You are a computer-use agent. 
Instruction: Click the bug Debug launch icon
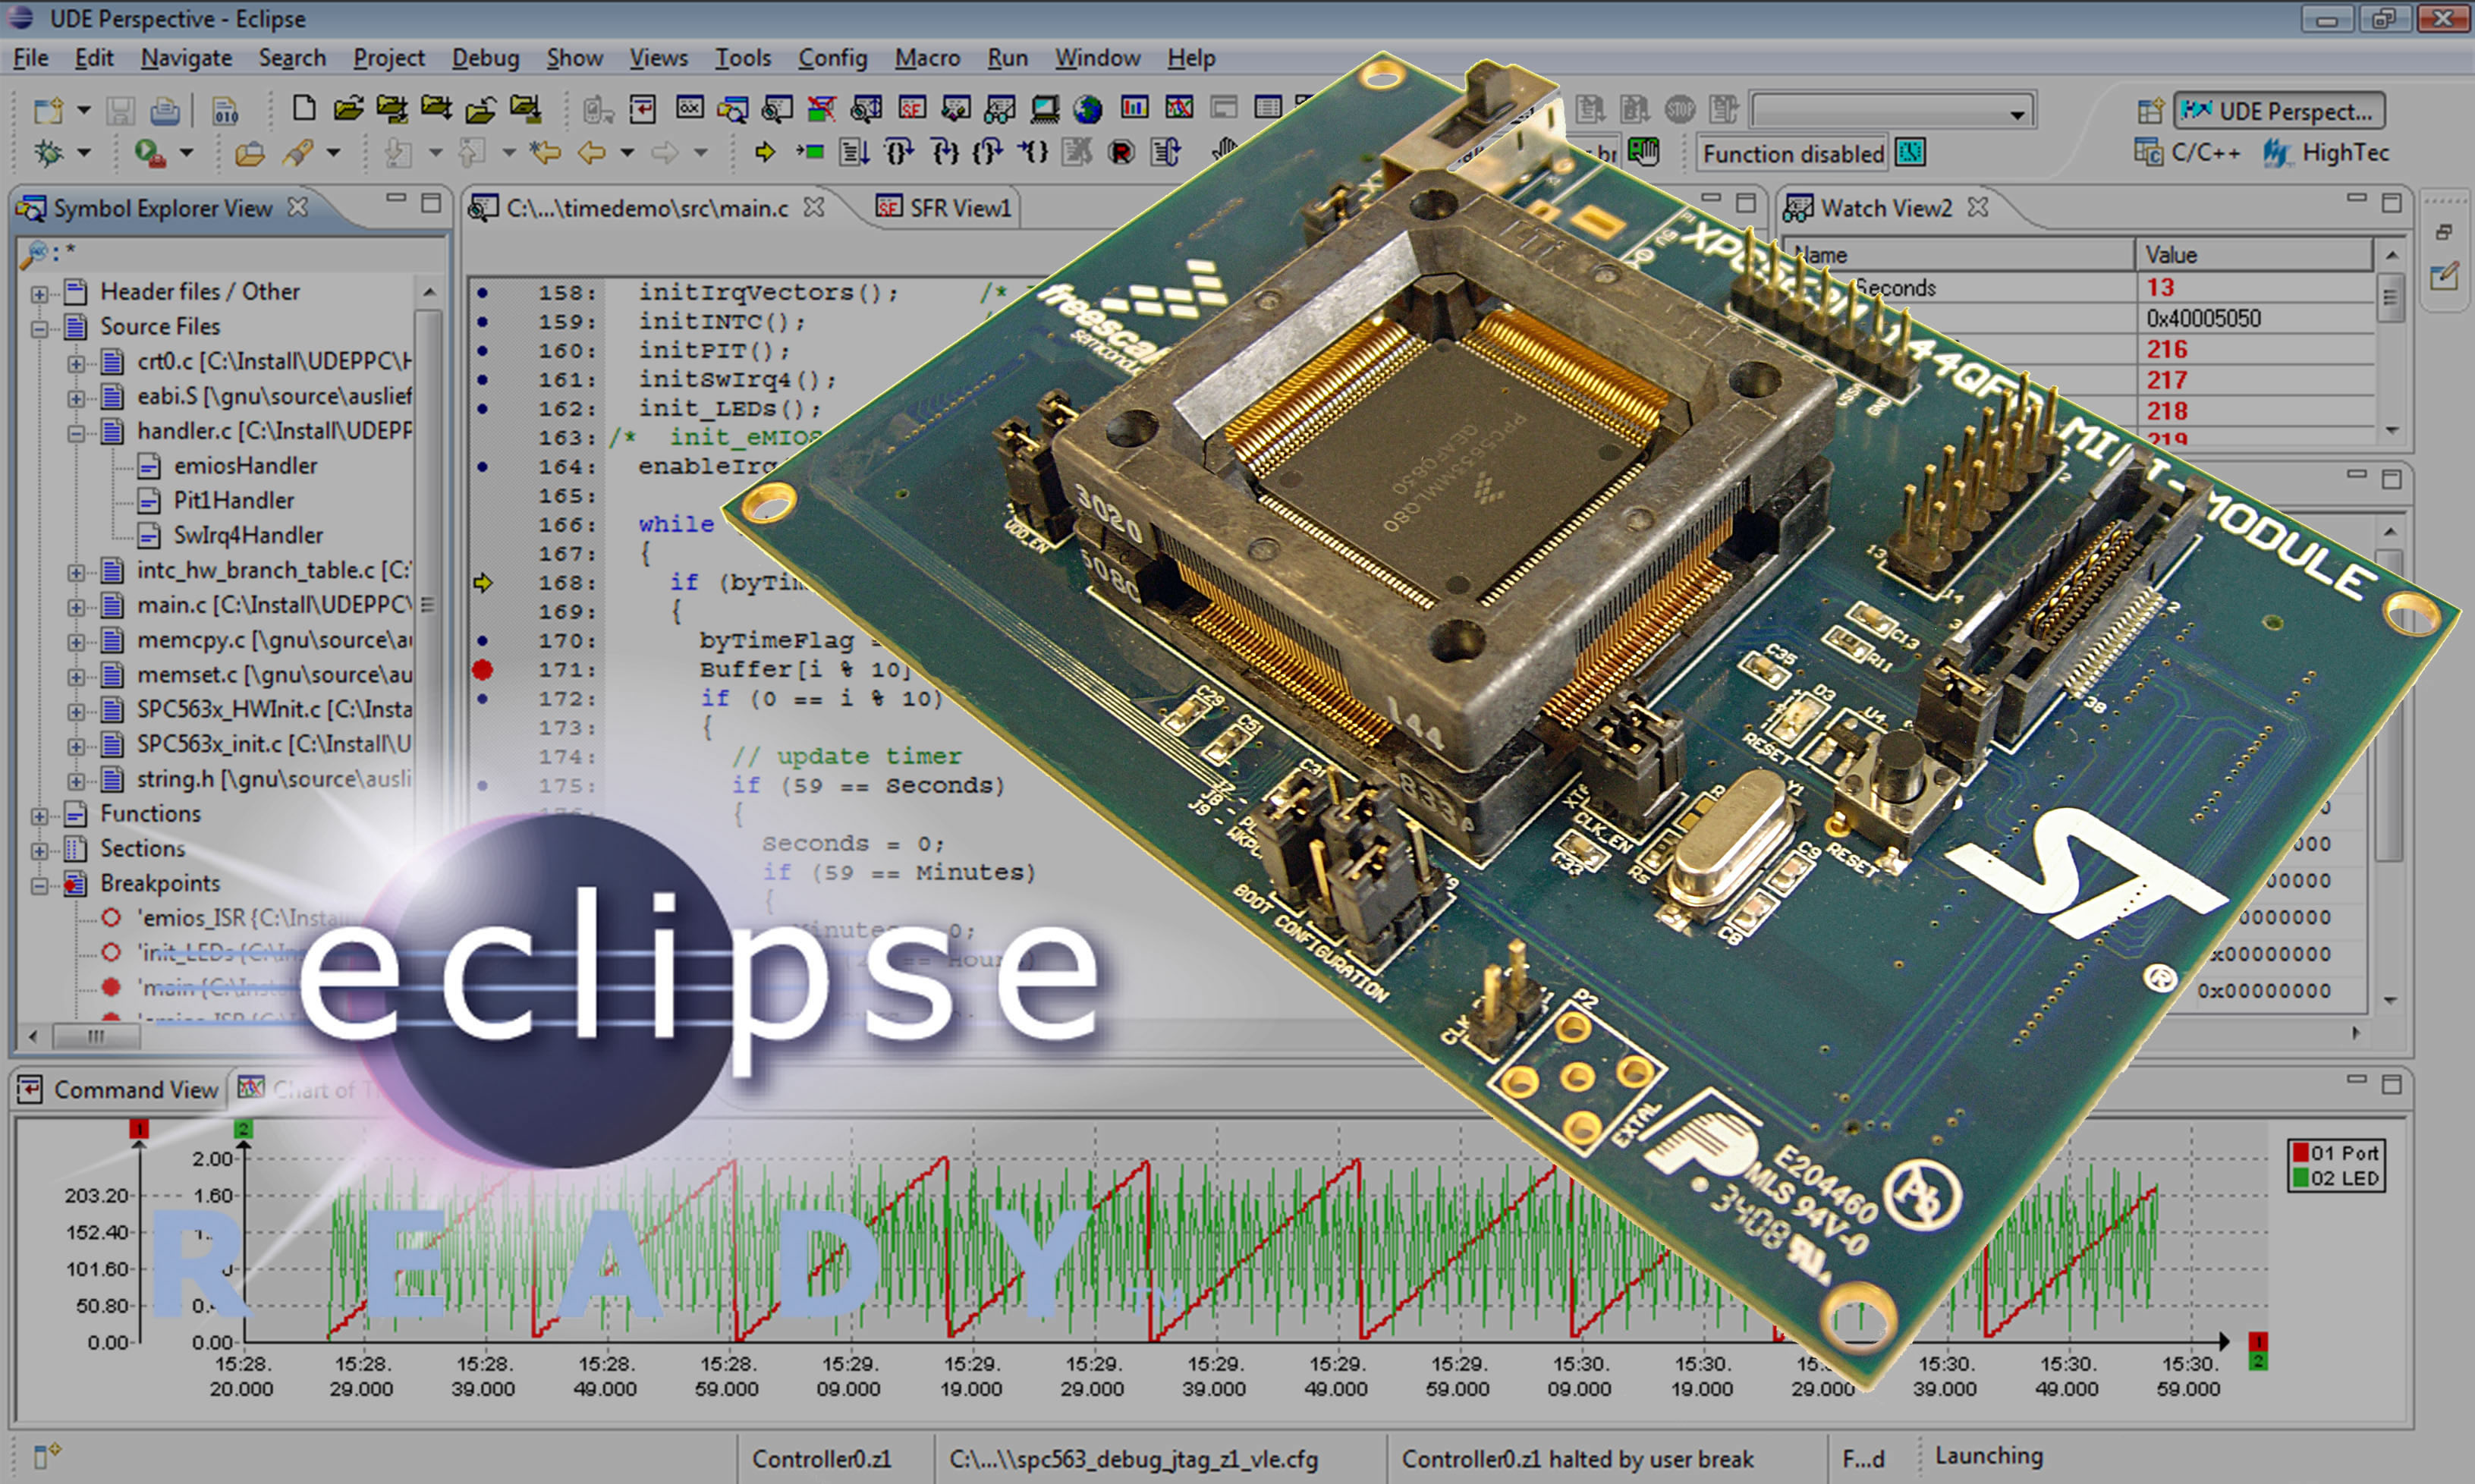[x=49, y=153]
